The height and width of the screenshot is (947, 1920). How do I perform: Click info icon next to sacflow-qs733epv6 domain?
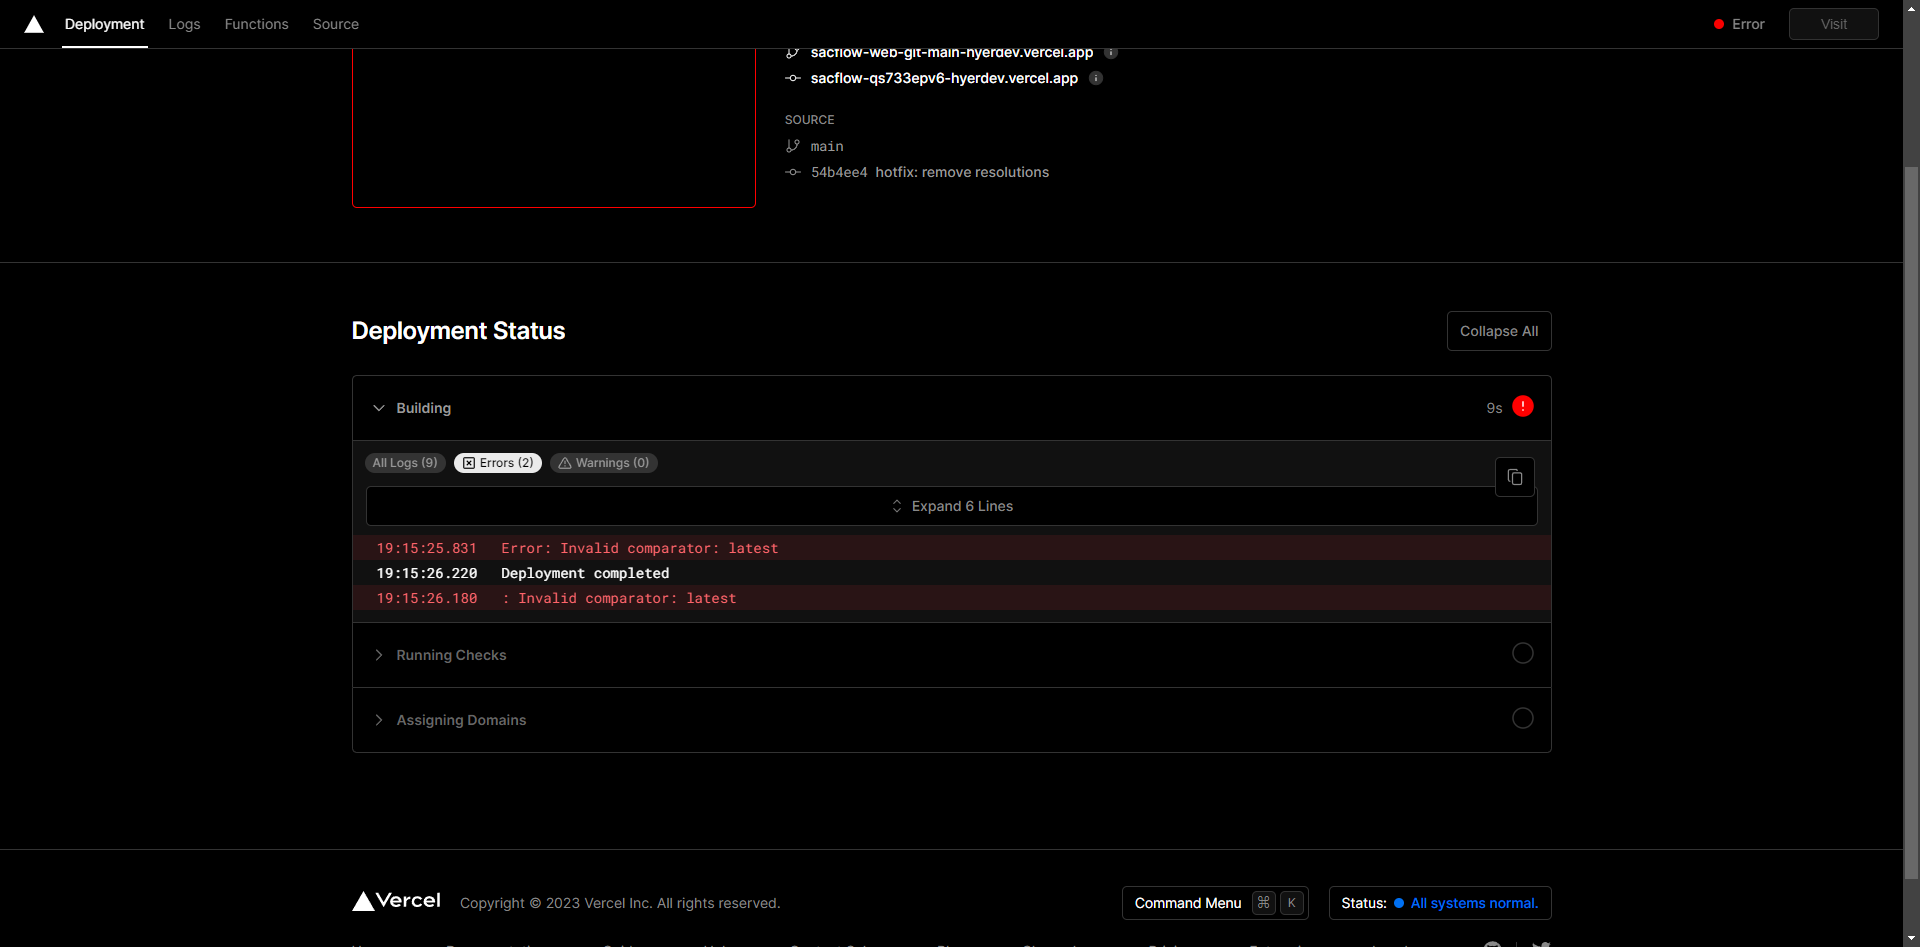pyautogui.click(x=1095, y=78)
